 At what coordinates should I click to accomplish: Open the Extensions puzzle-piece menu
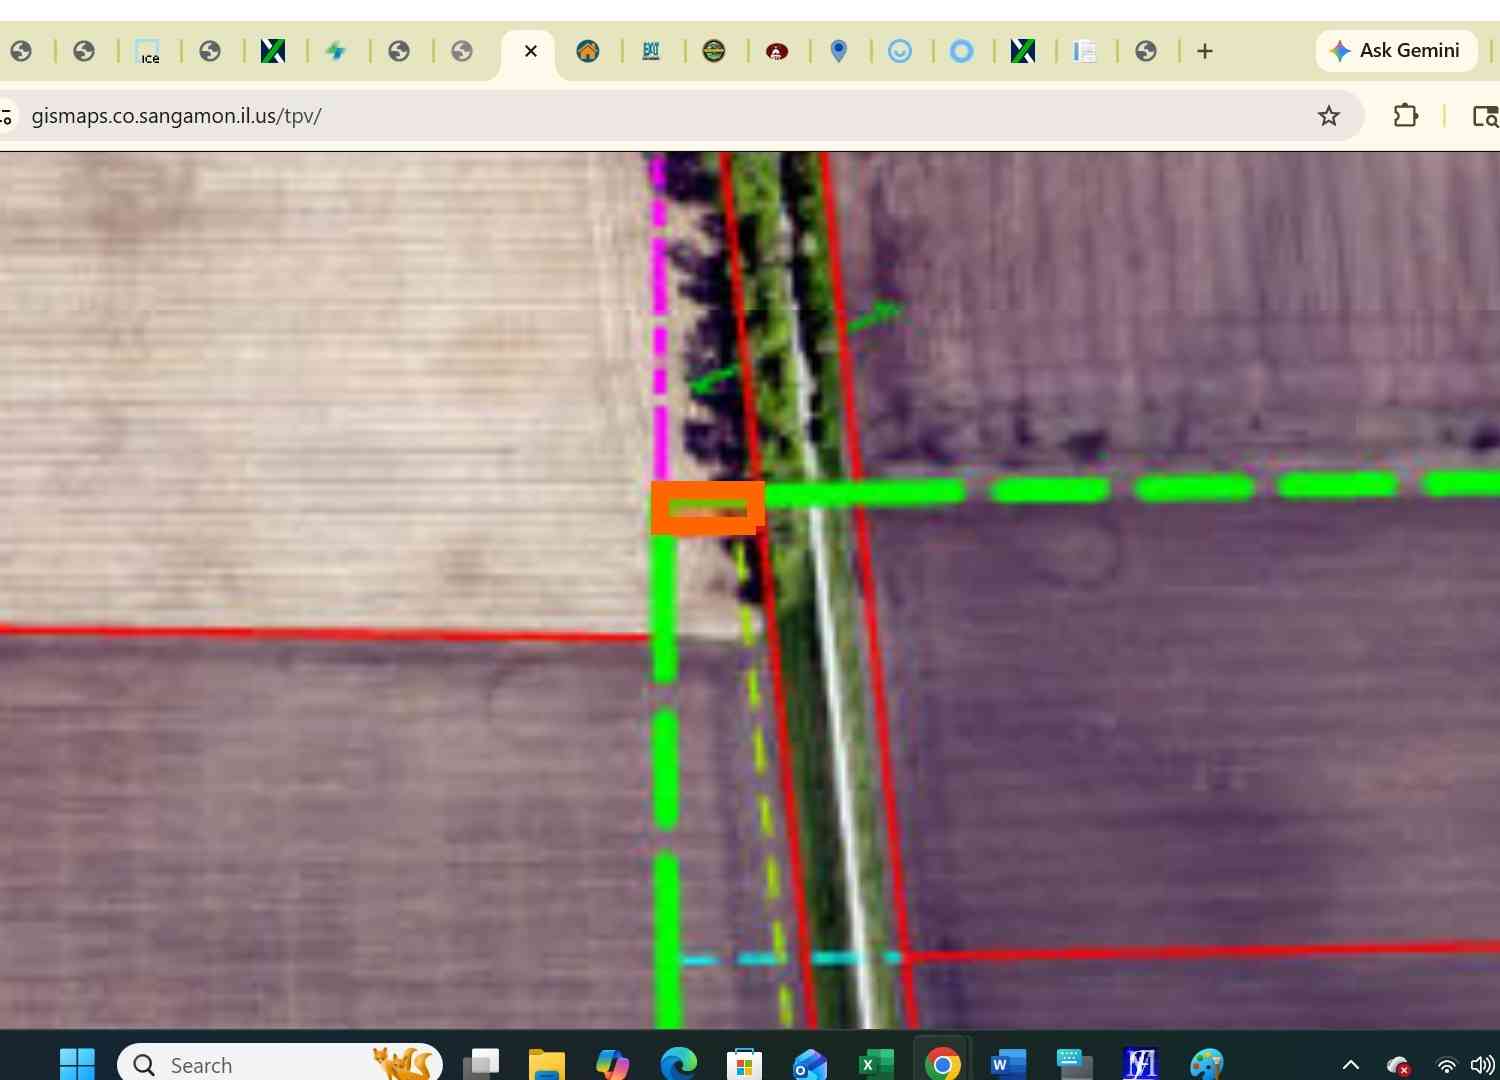1405,116
